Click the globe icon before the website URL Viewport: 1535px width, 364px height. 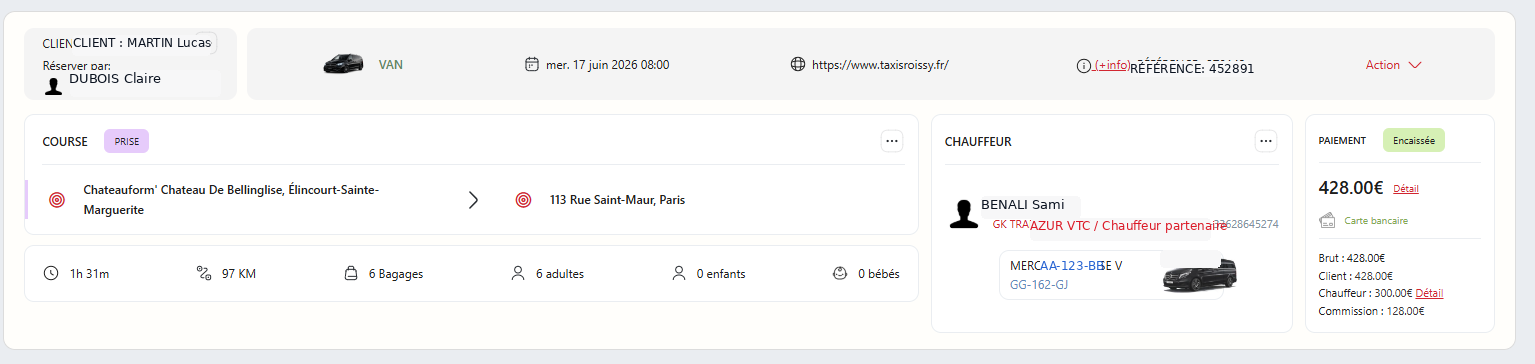[x=798, y=64]
